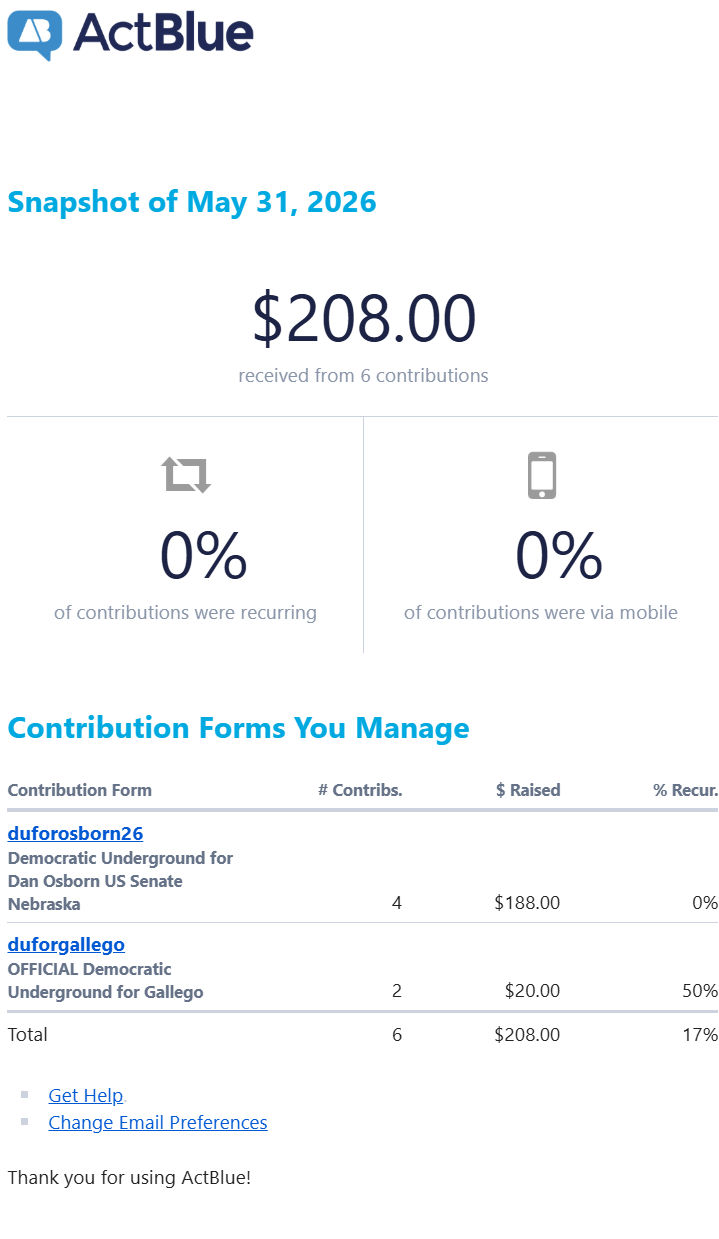
Task: Open the duforosborn26 contribution form
Action: pyautogui.click(x=76, y=833)
